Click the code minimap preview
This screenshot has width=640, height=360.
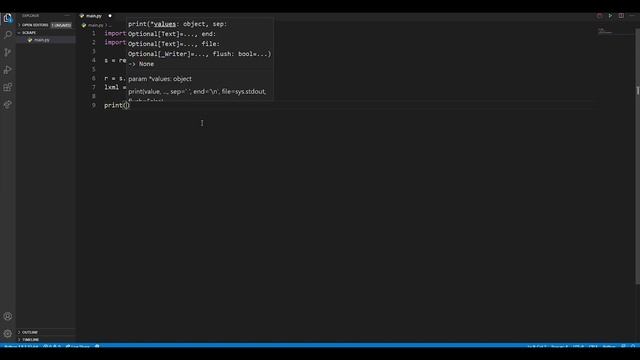click(605, 31)
